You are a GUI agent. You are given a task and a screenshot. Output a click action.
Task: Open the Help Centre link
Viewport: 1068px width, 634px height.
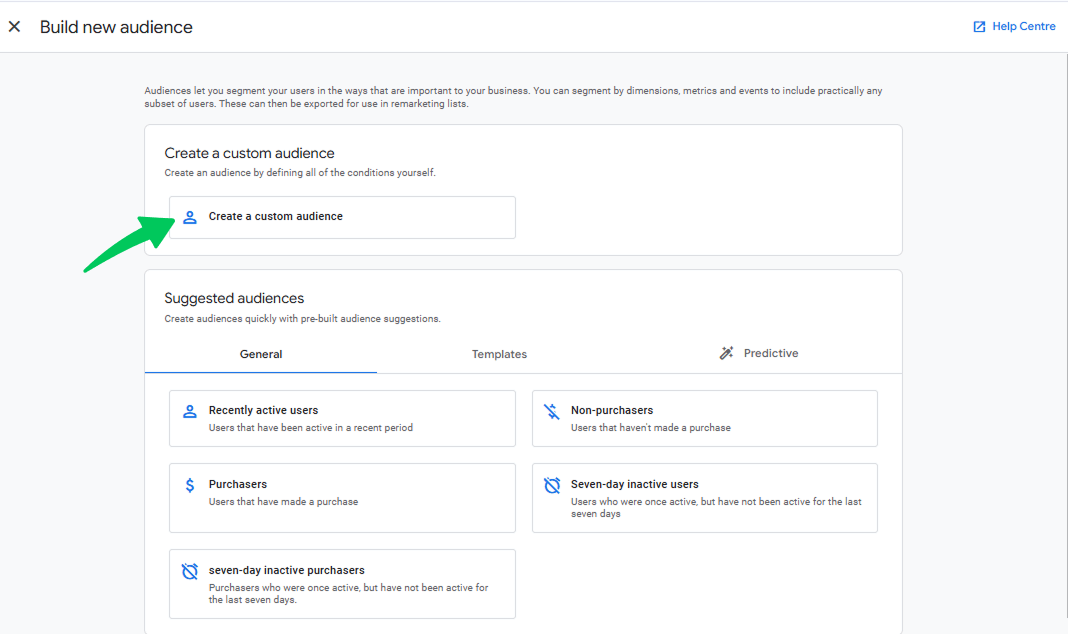(x=1014, y=27)
